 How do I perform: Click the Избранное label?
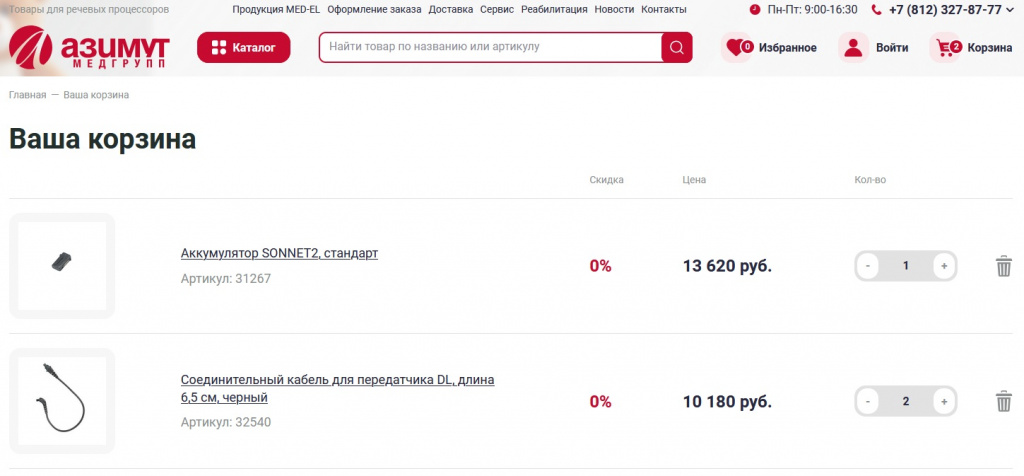click(788, 48)
